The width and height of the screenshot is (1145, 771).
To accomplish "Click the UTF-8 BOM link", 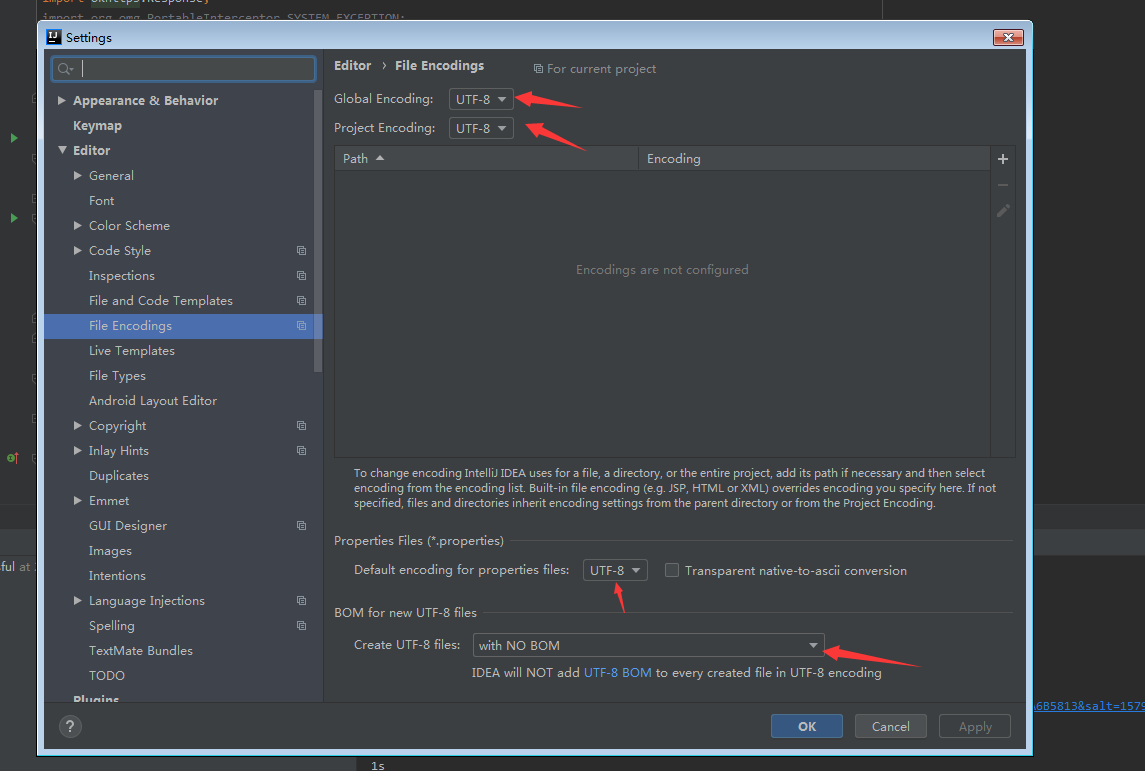I will [618, 673].
